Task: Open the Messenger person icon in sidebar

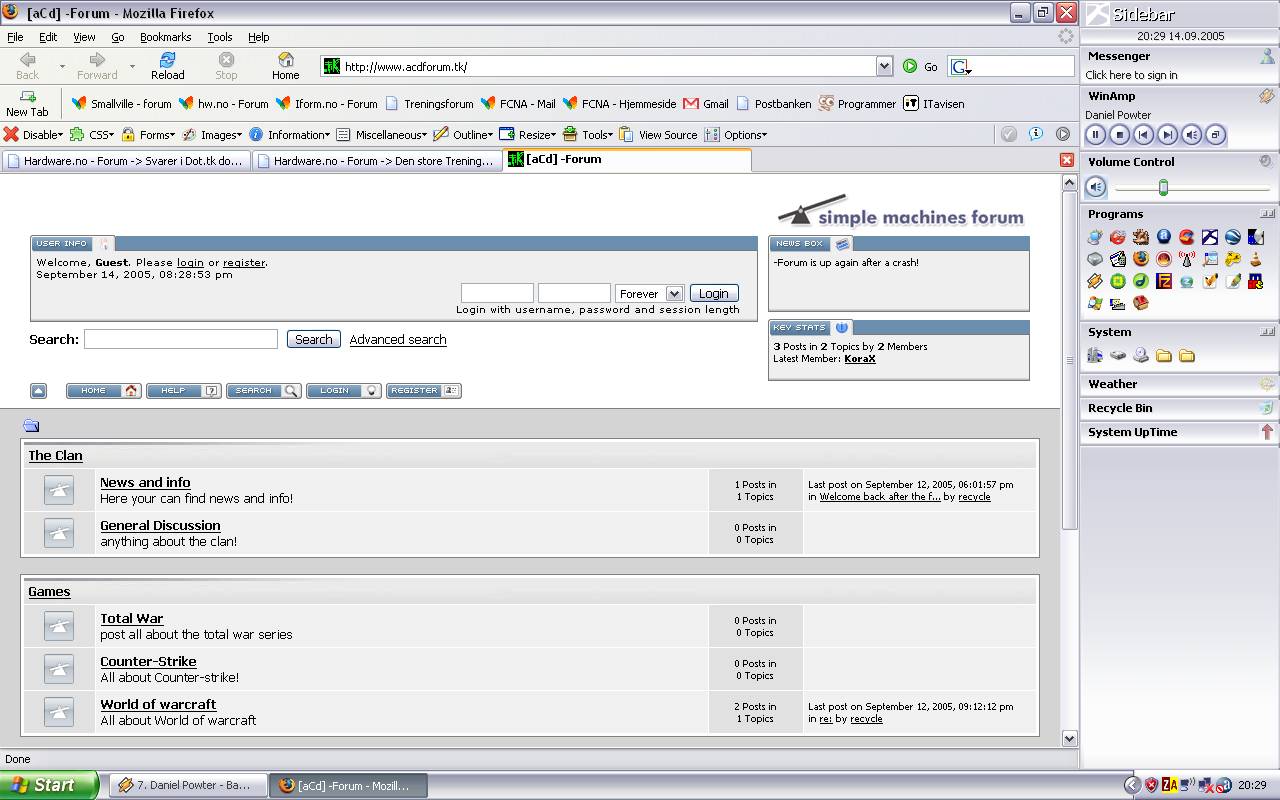Action: click(x=1267, y=57)
